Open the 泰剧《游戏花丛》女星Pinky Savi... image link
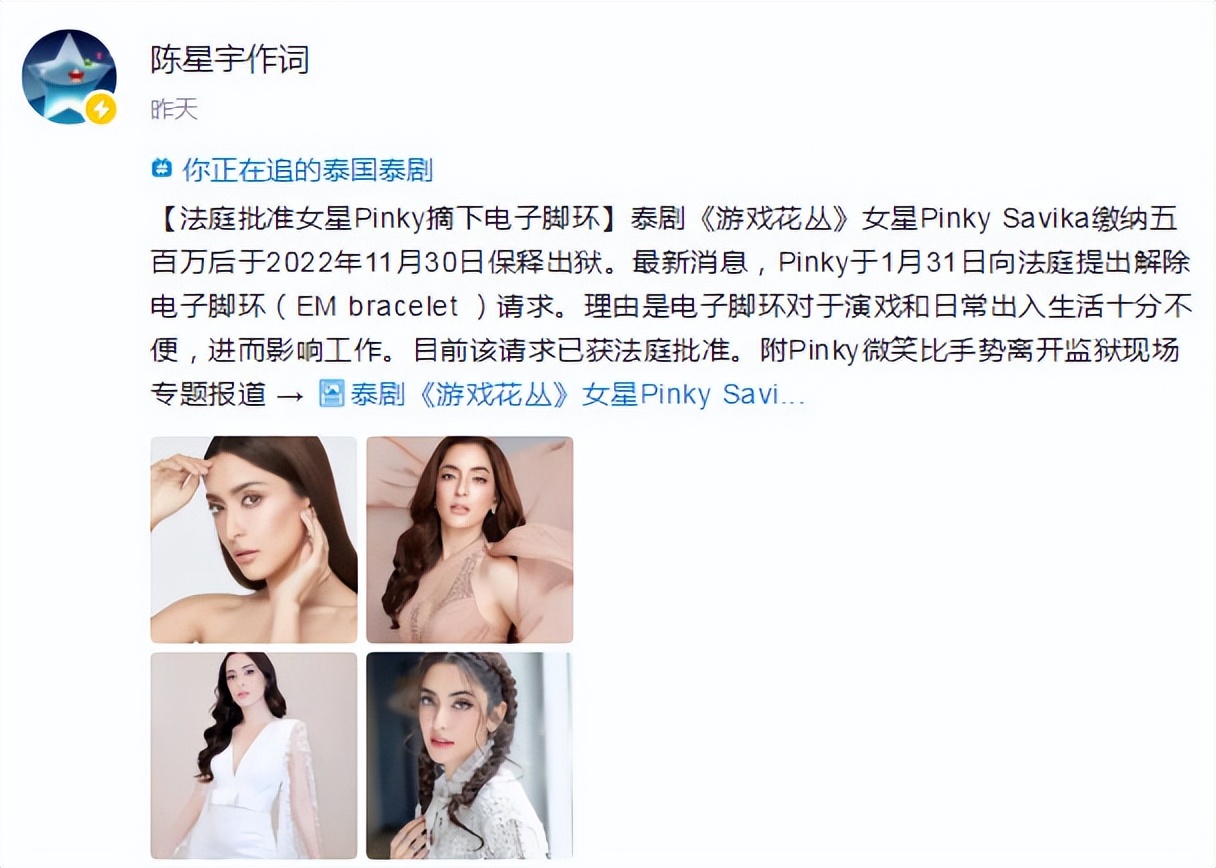 [577, 393]
